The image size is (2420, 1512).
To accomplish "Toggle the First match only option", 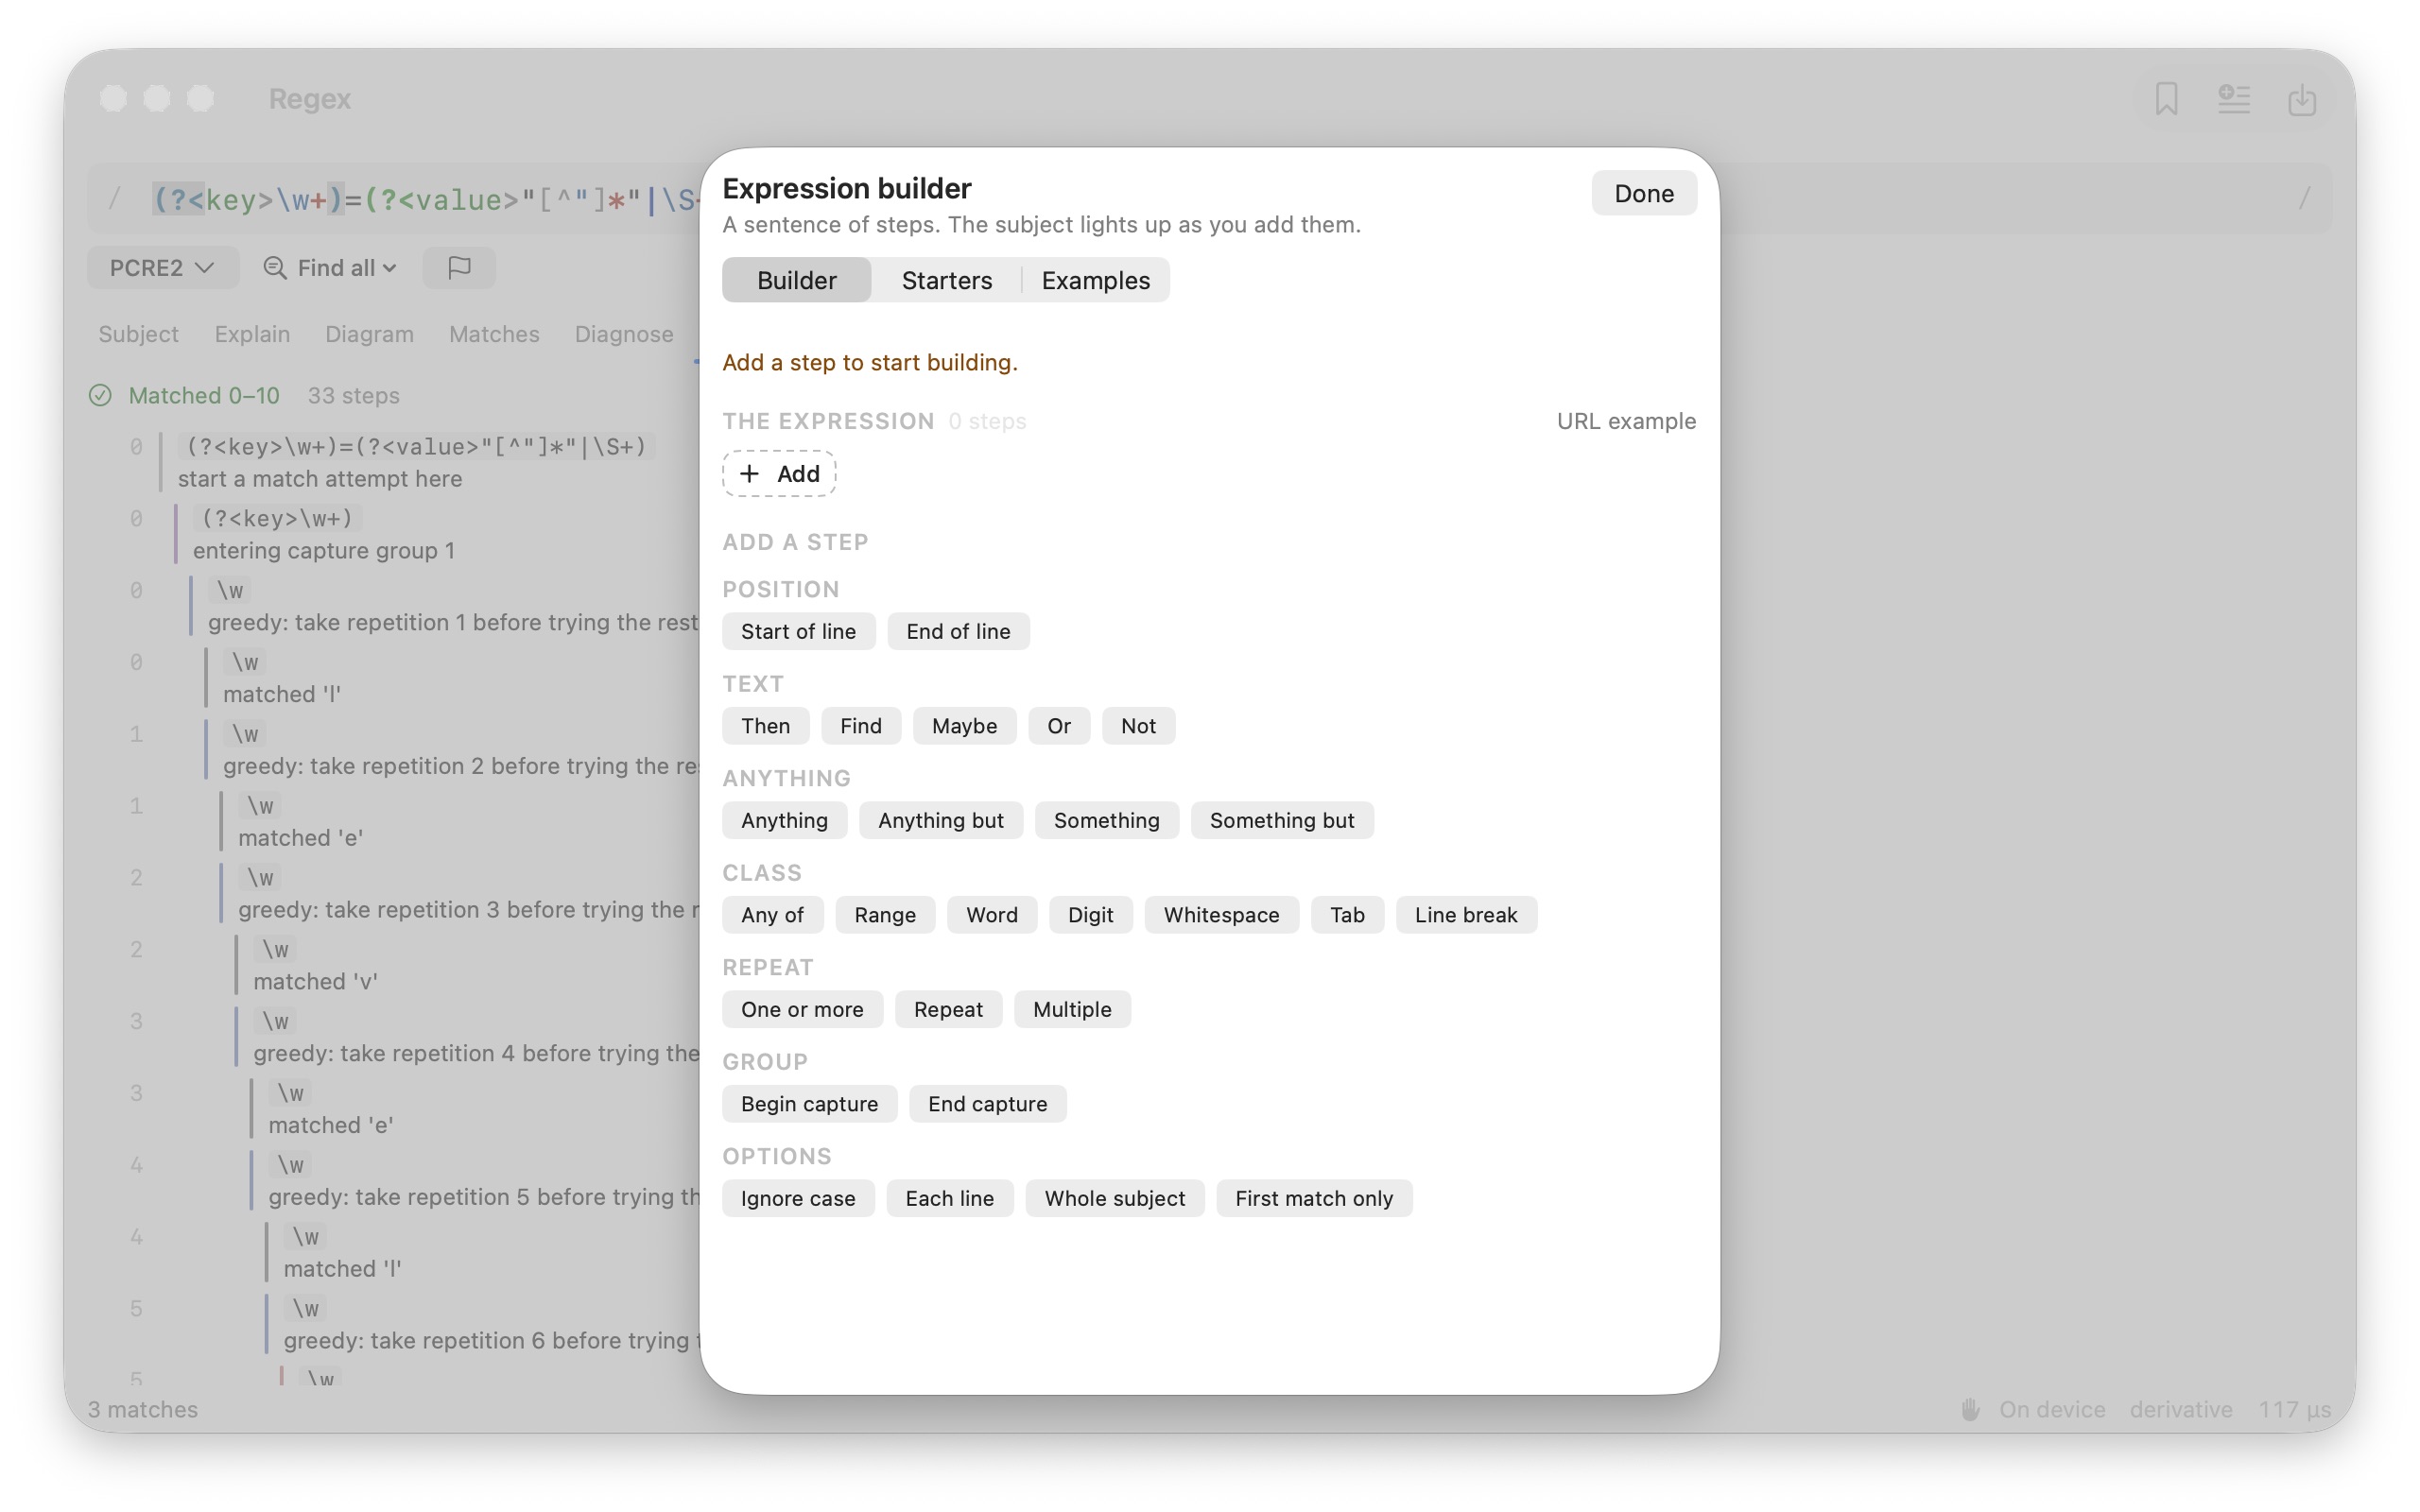I will (x=1313, y=1198).
